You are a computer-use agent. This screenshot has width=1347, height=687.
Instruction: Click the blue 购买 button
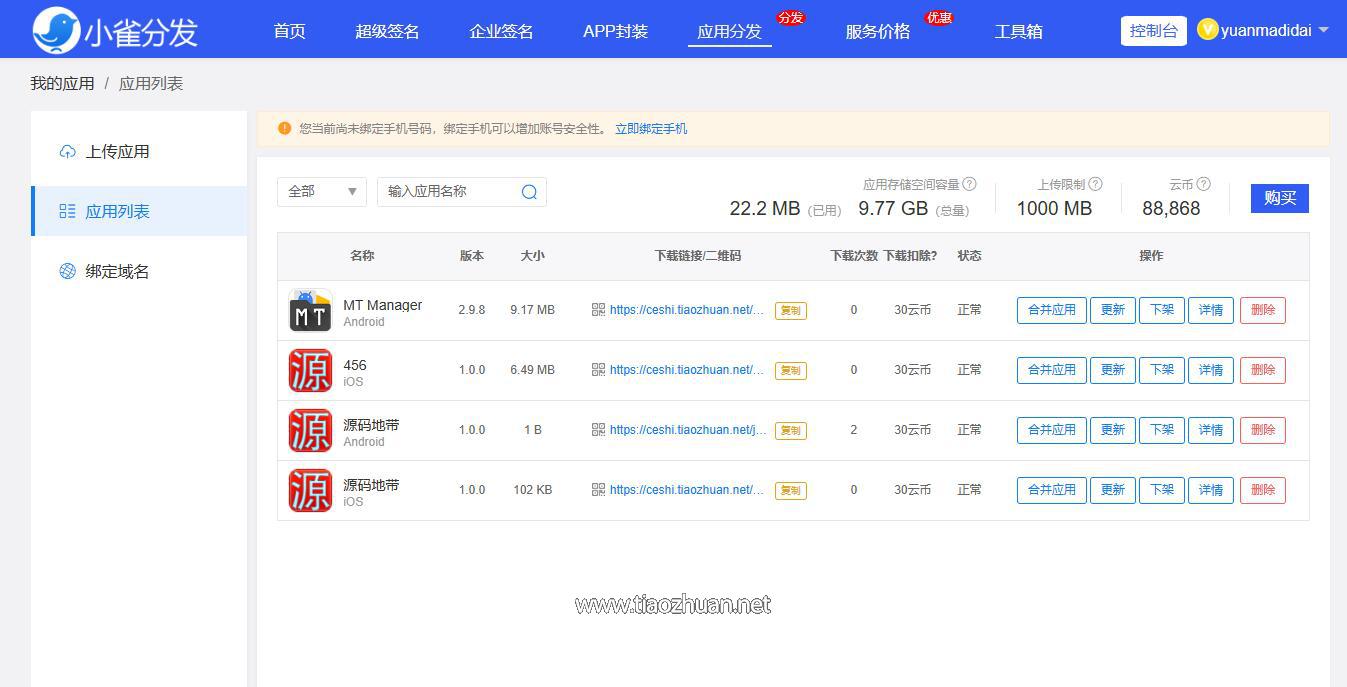[x=1279, y=198]
